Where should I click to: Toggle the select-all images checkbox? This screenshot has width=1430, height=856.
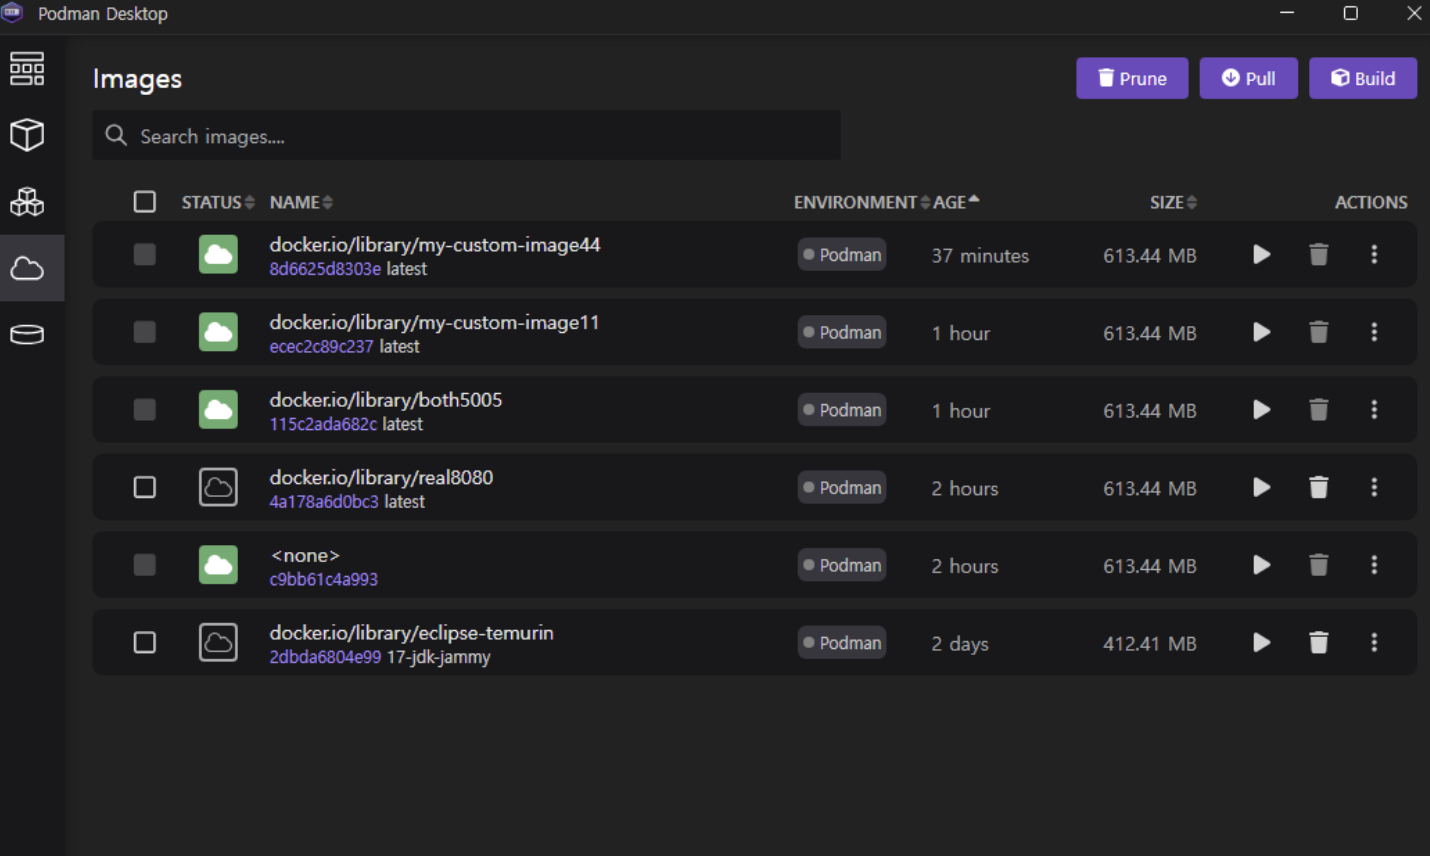[x=145, y=202]
